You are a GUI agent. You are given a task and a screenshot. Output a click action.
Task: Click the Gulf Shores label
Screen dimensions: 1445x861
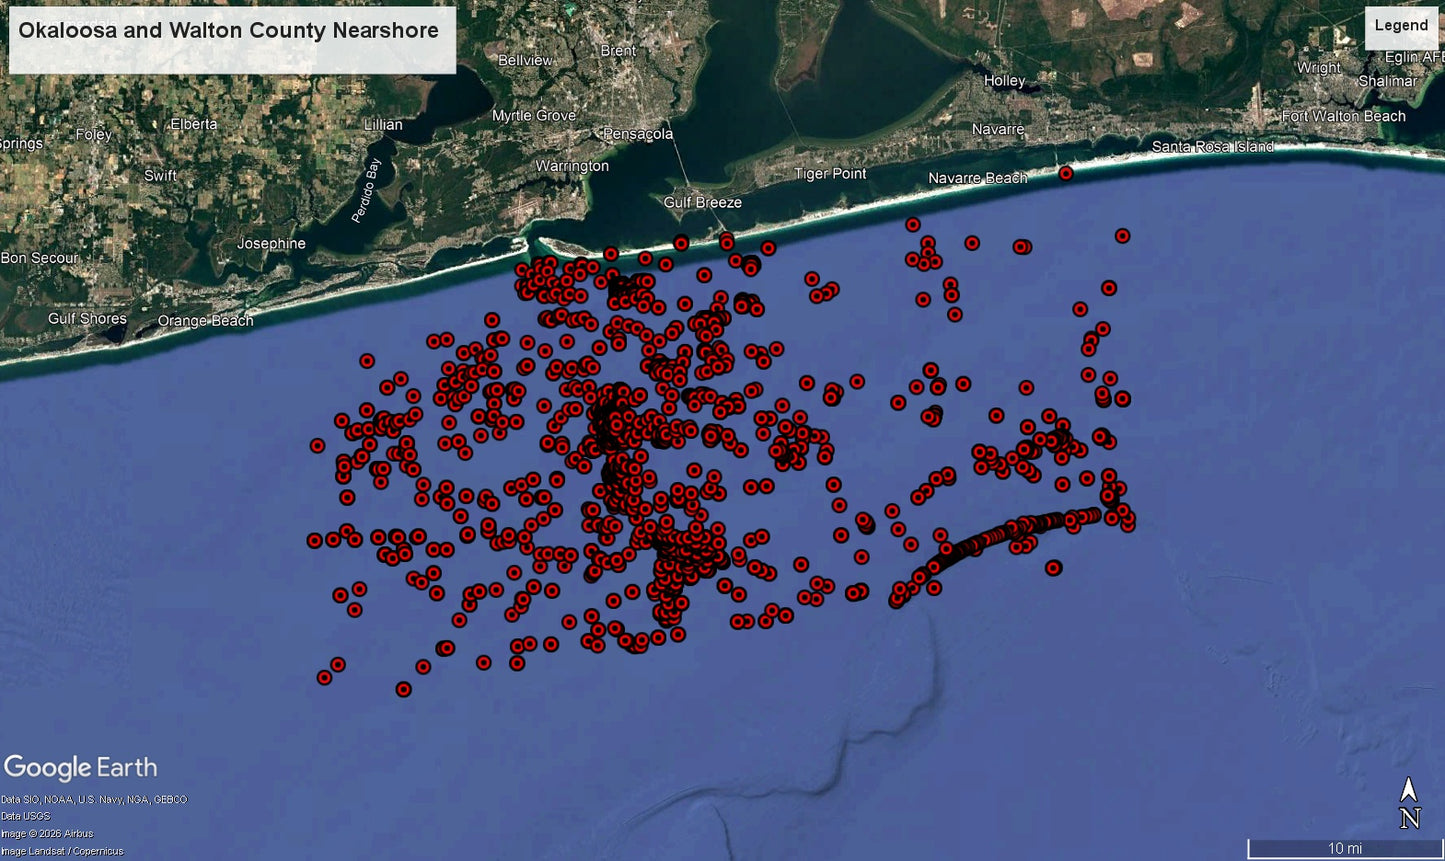point(87,319)
